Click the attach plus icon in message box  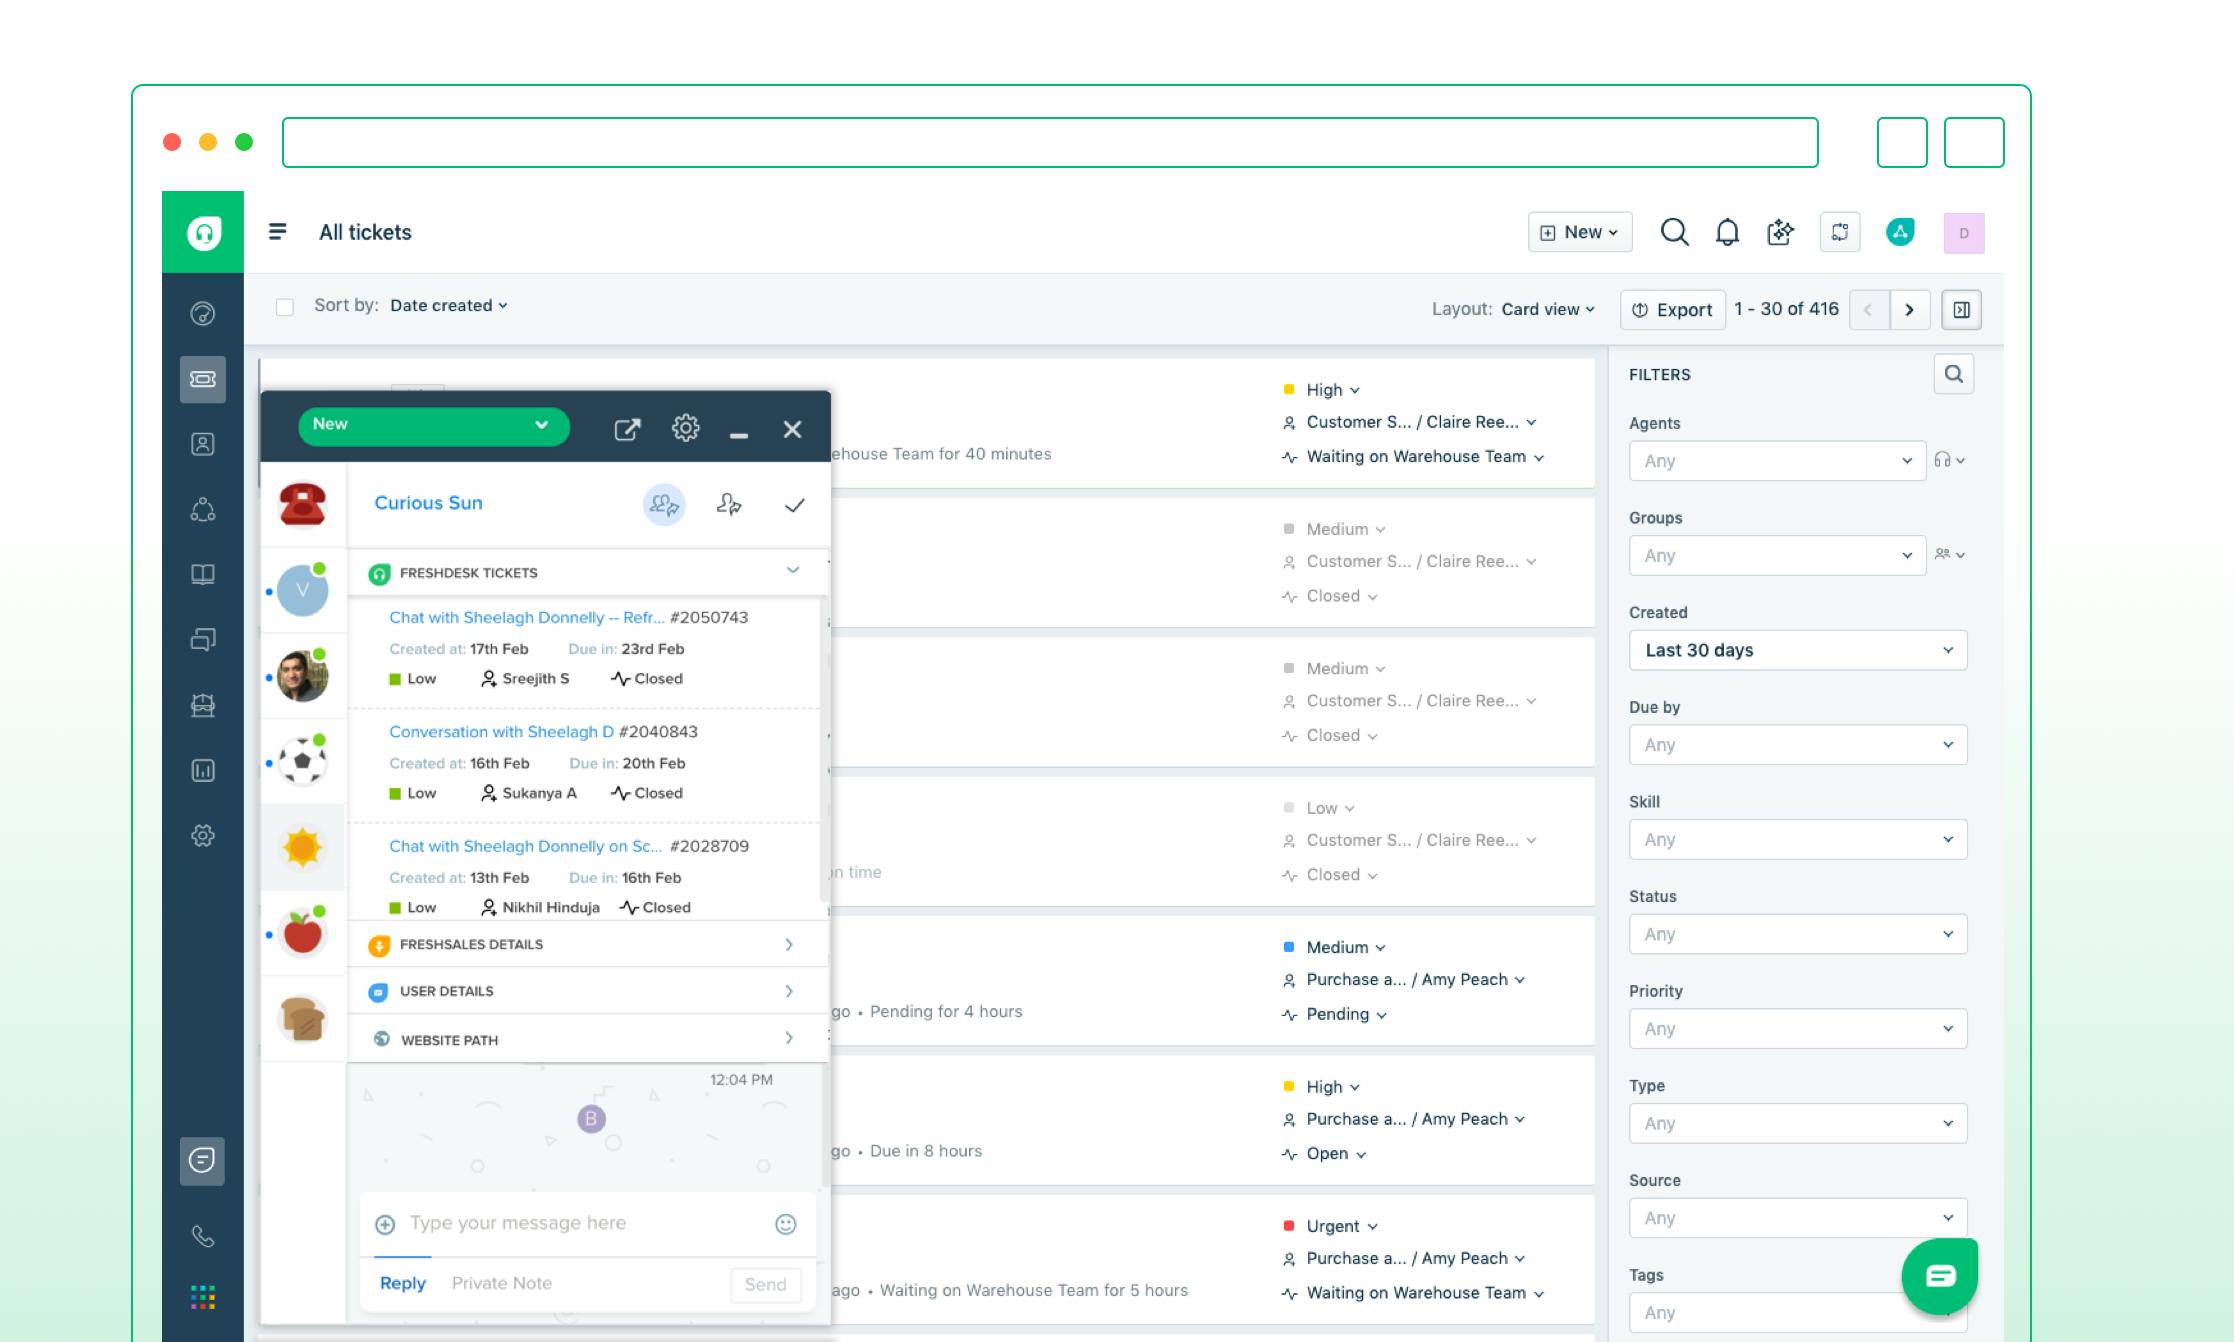click(x=385, y=1224)
